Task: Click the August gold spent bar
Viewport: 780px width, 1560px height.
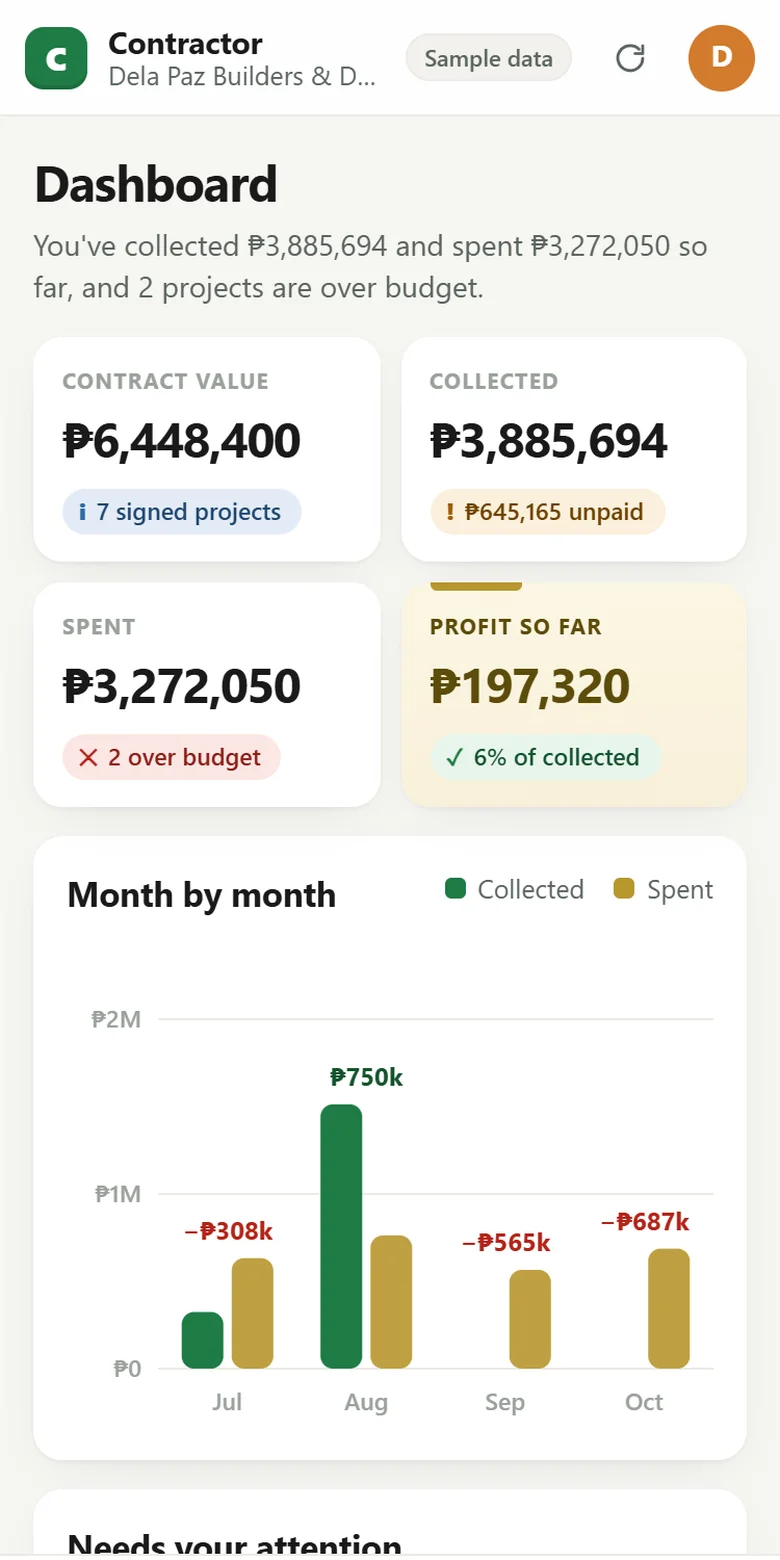Action: click(x=391, y=1302)
